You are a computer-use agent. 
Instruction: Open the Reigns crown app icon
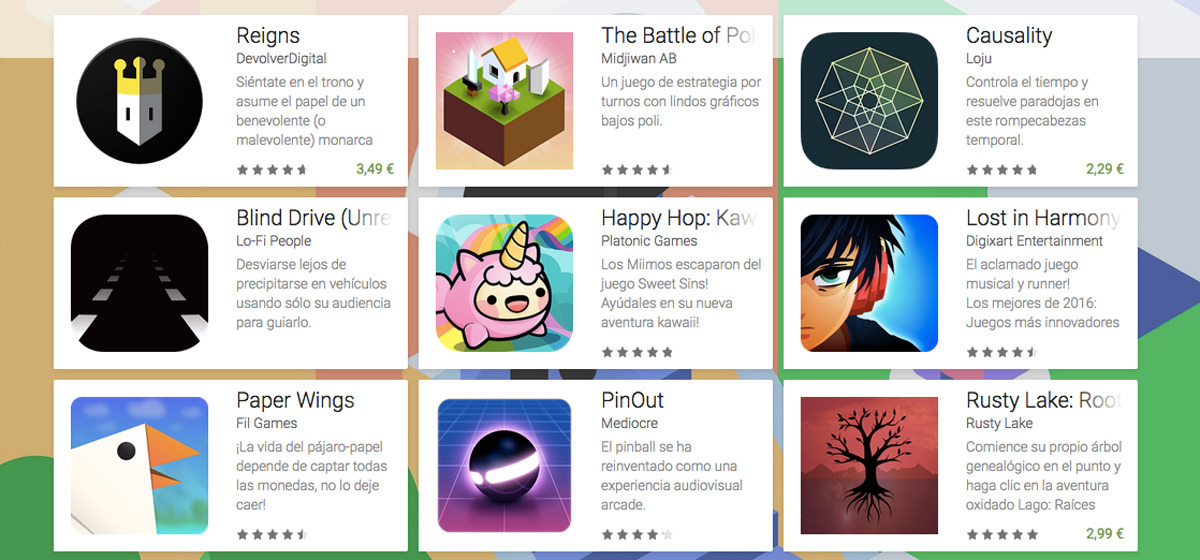click(139, 101)
